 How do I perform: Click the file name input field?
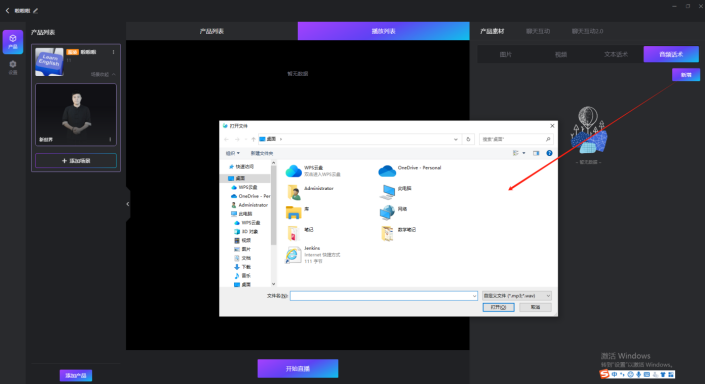point(384,296)
